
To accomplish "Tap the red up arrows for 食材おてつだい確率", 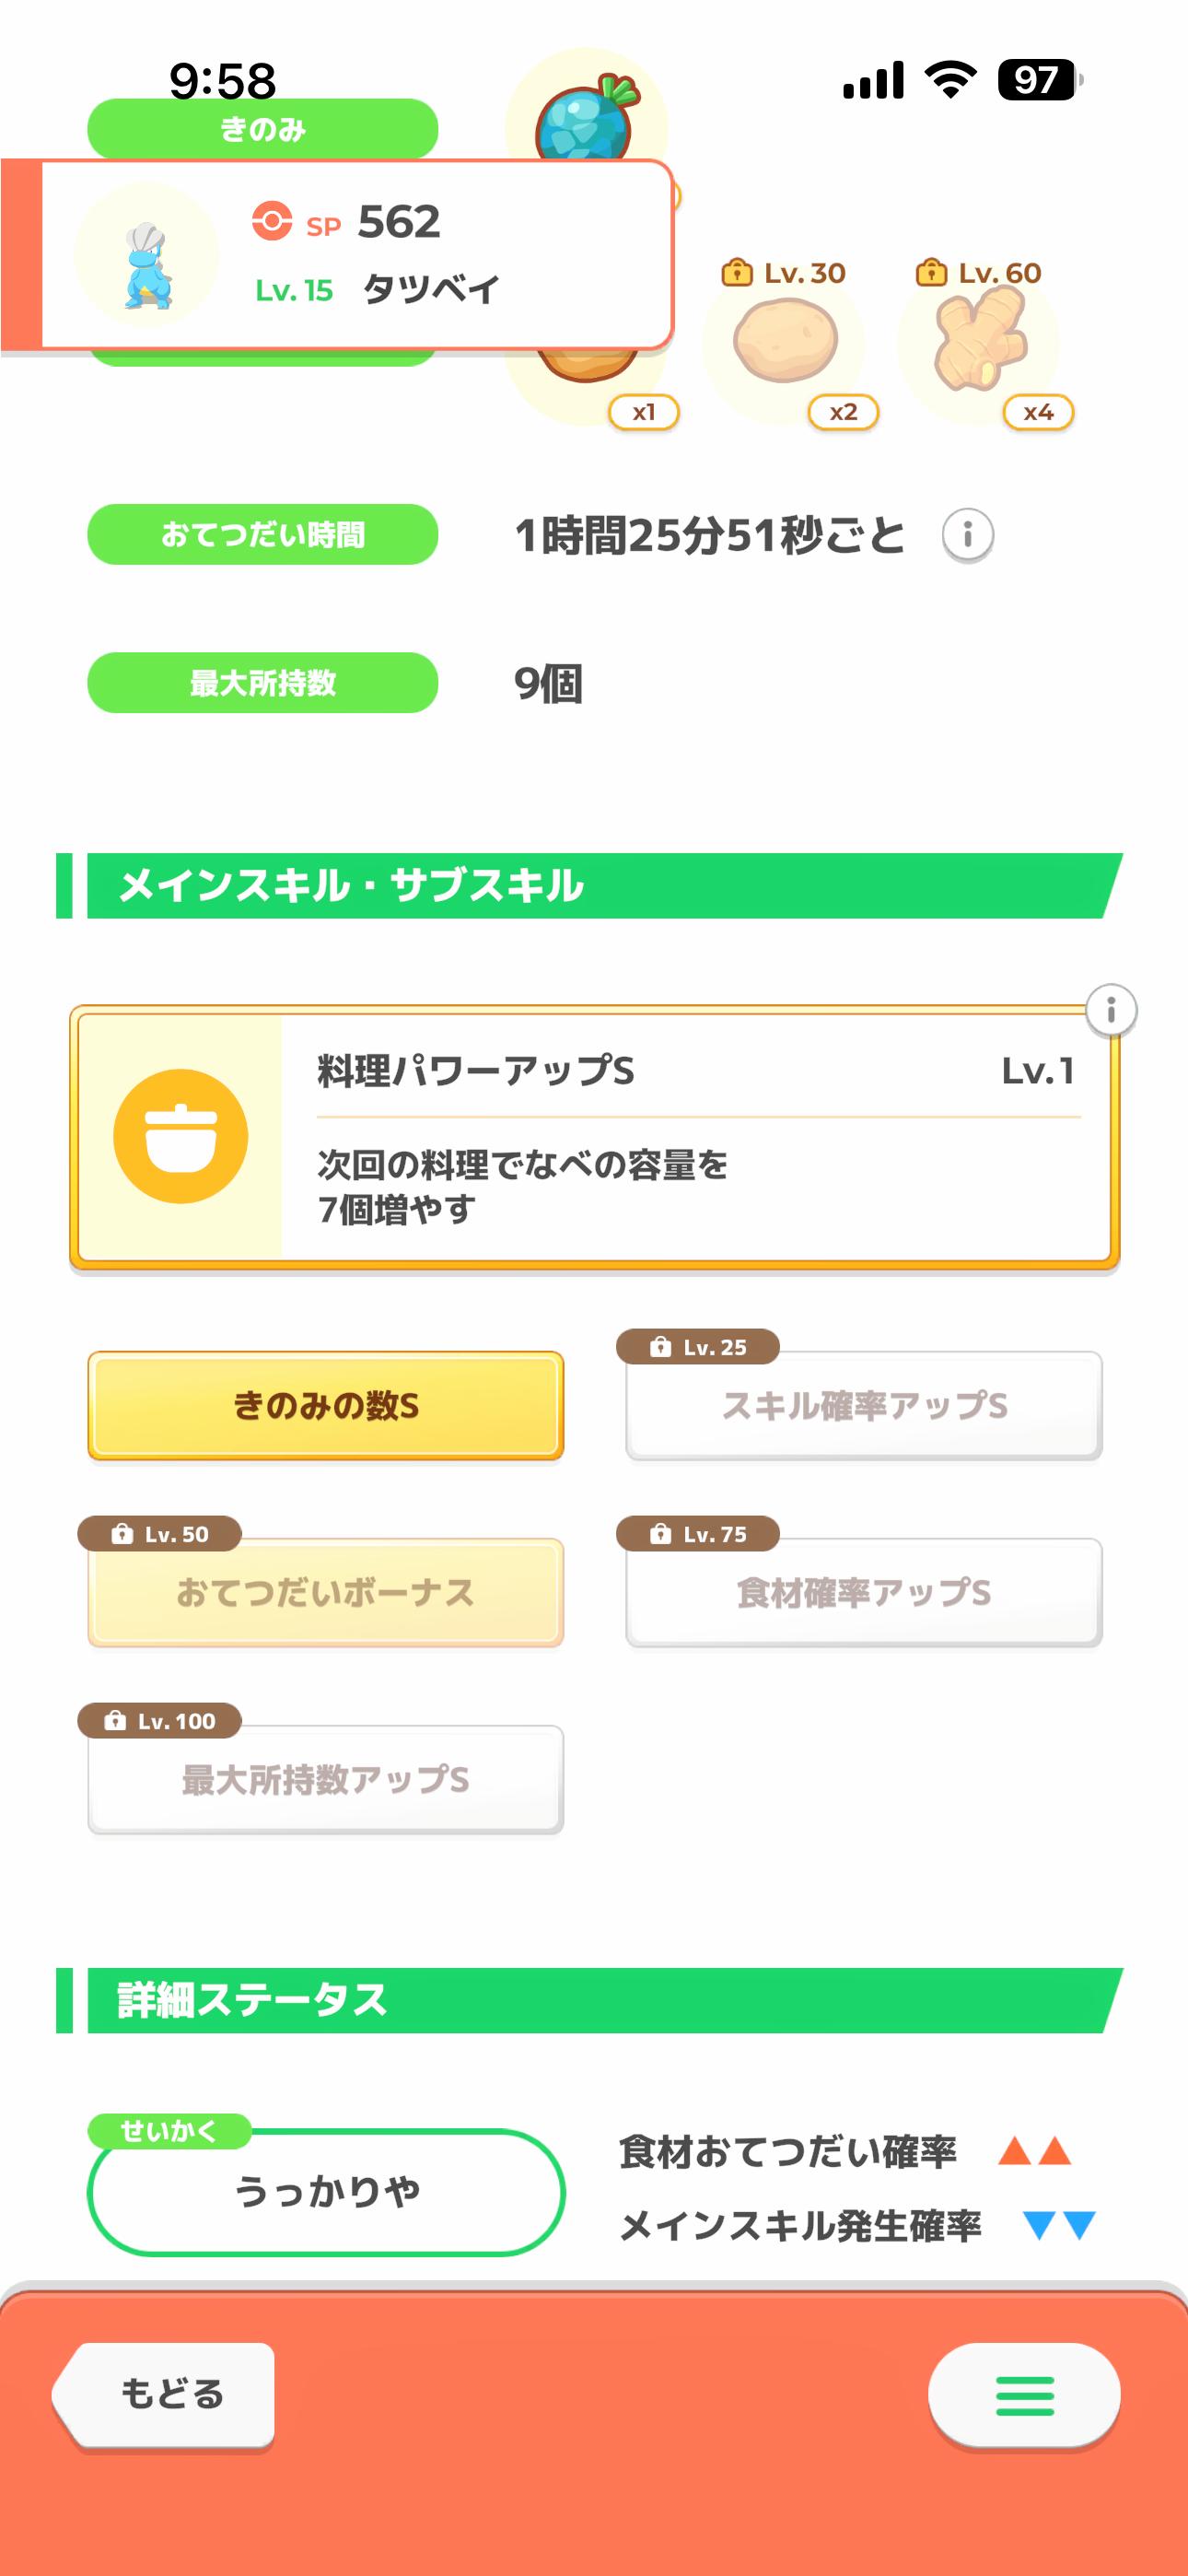I will click(1034, 2151).
